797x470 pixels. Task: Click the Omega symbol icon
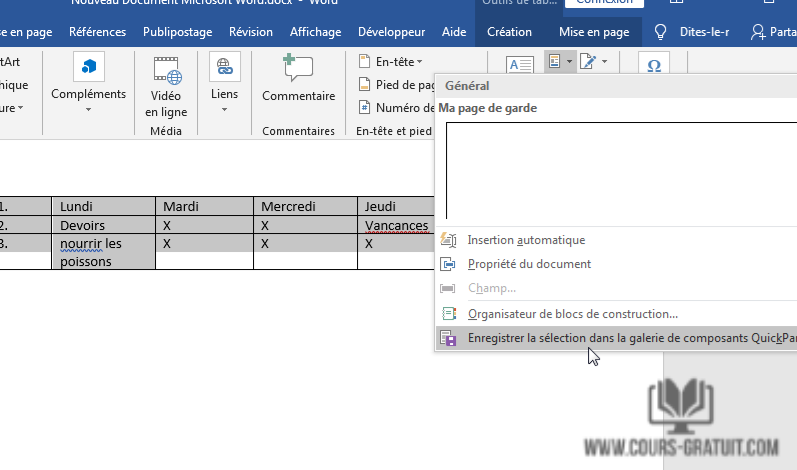click(654, 66)
